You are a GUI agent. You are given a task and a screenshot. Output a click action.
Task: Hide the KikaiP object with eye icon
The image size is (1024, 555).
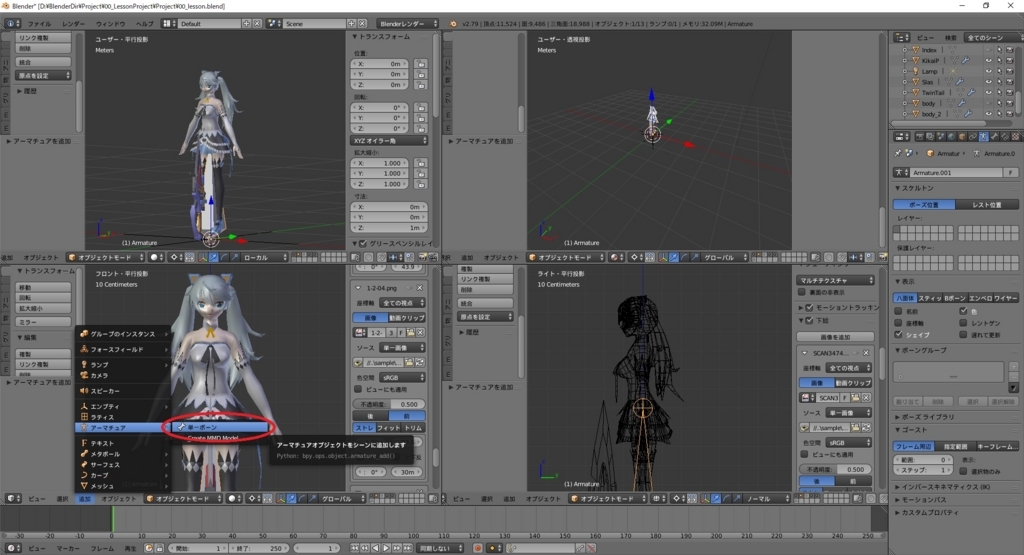988,61
